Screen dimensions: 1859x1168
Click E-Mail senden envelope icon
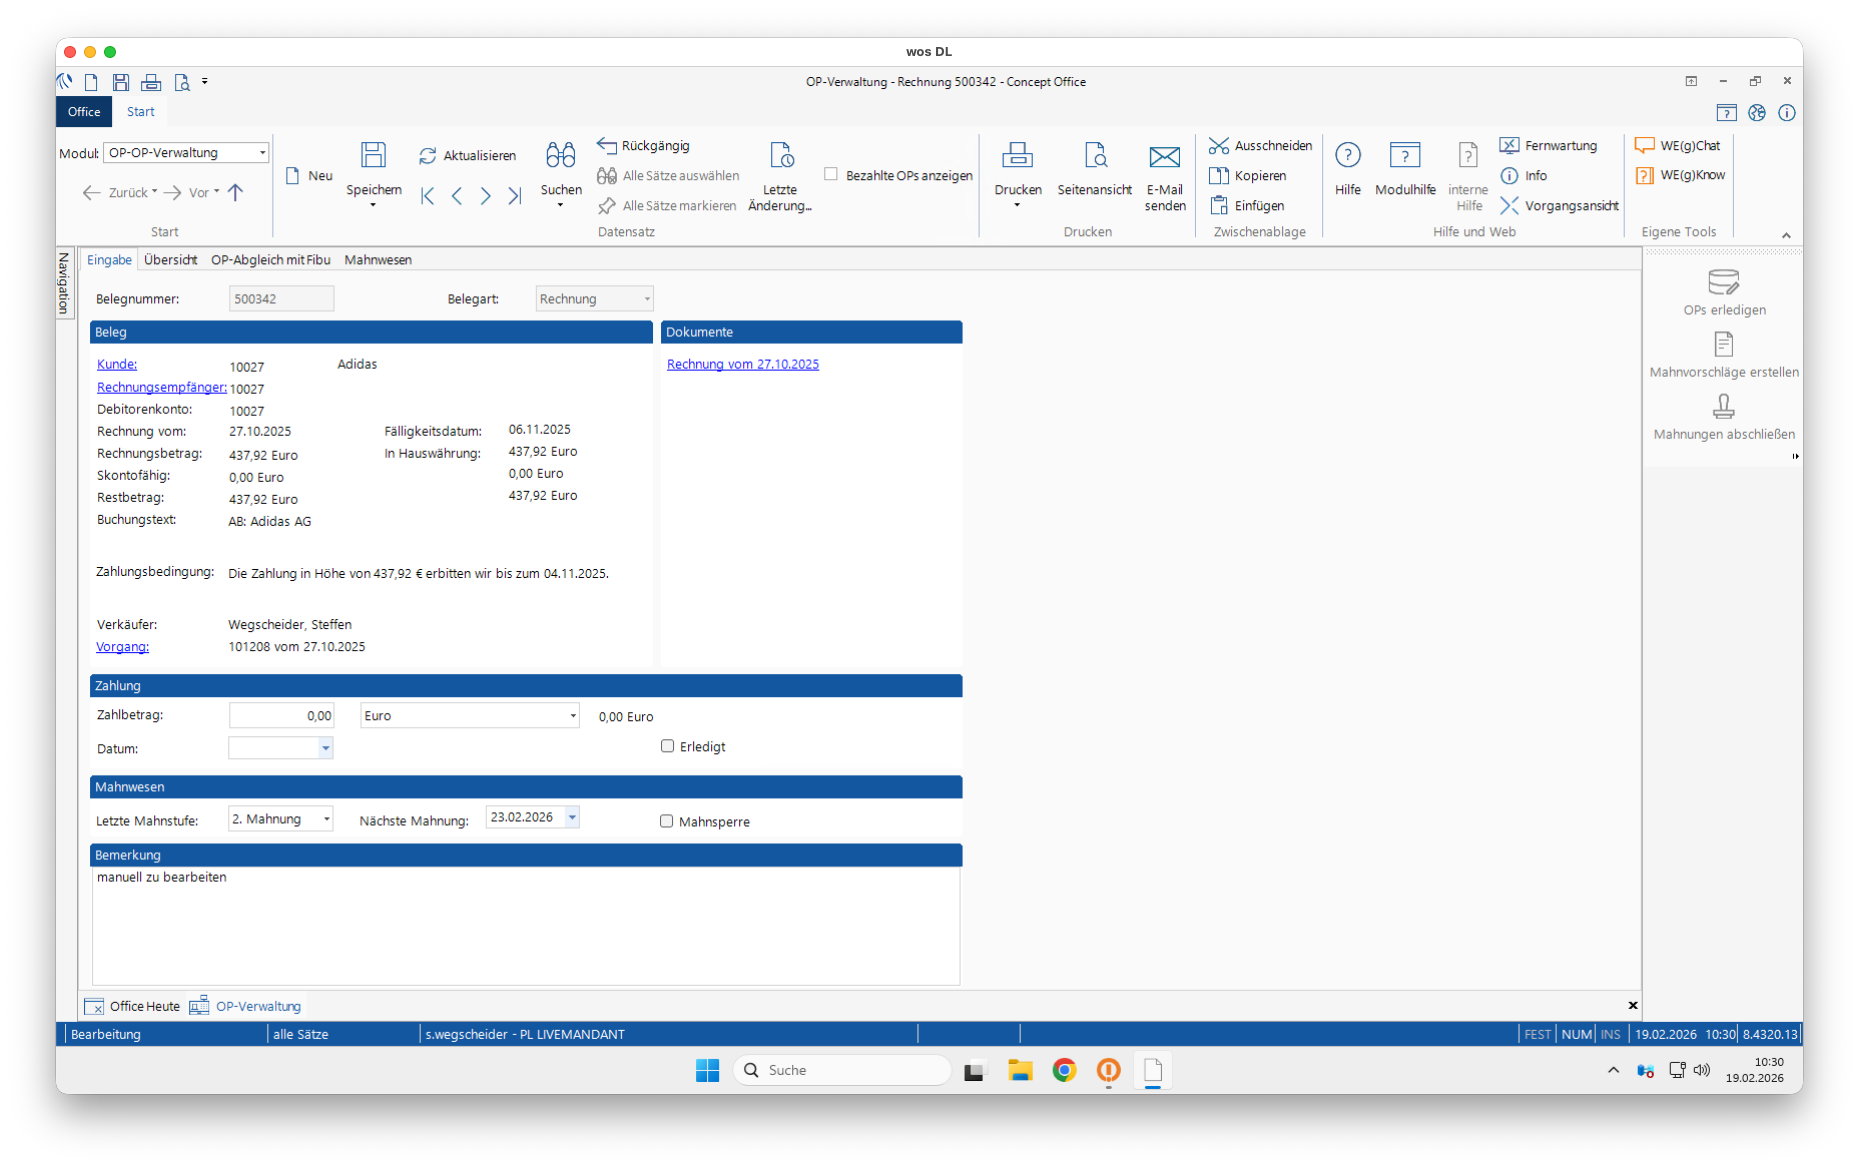pos(1164,156)
